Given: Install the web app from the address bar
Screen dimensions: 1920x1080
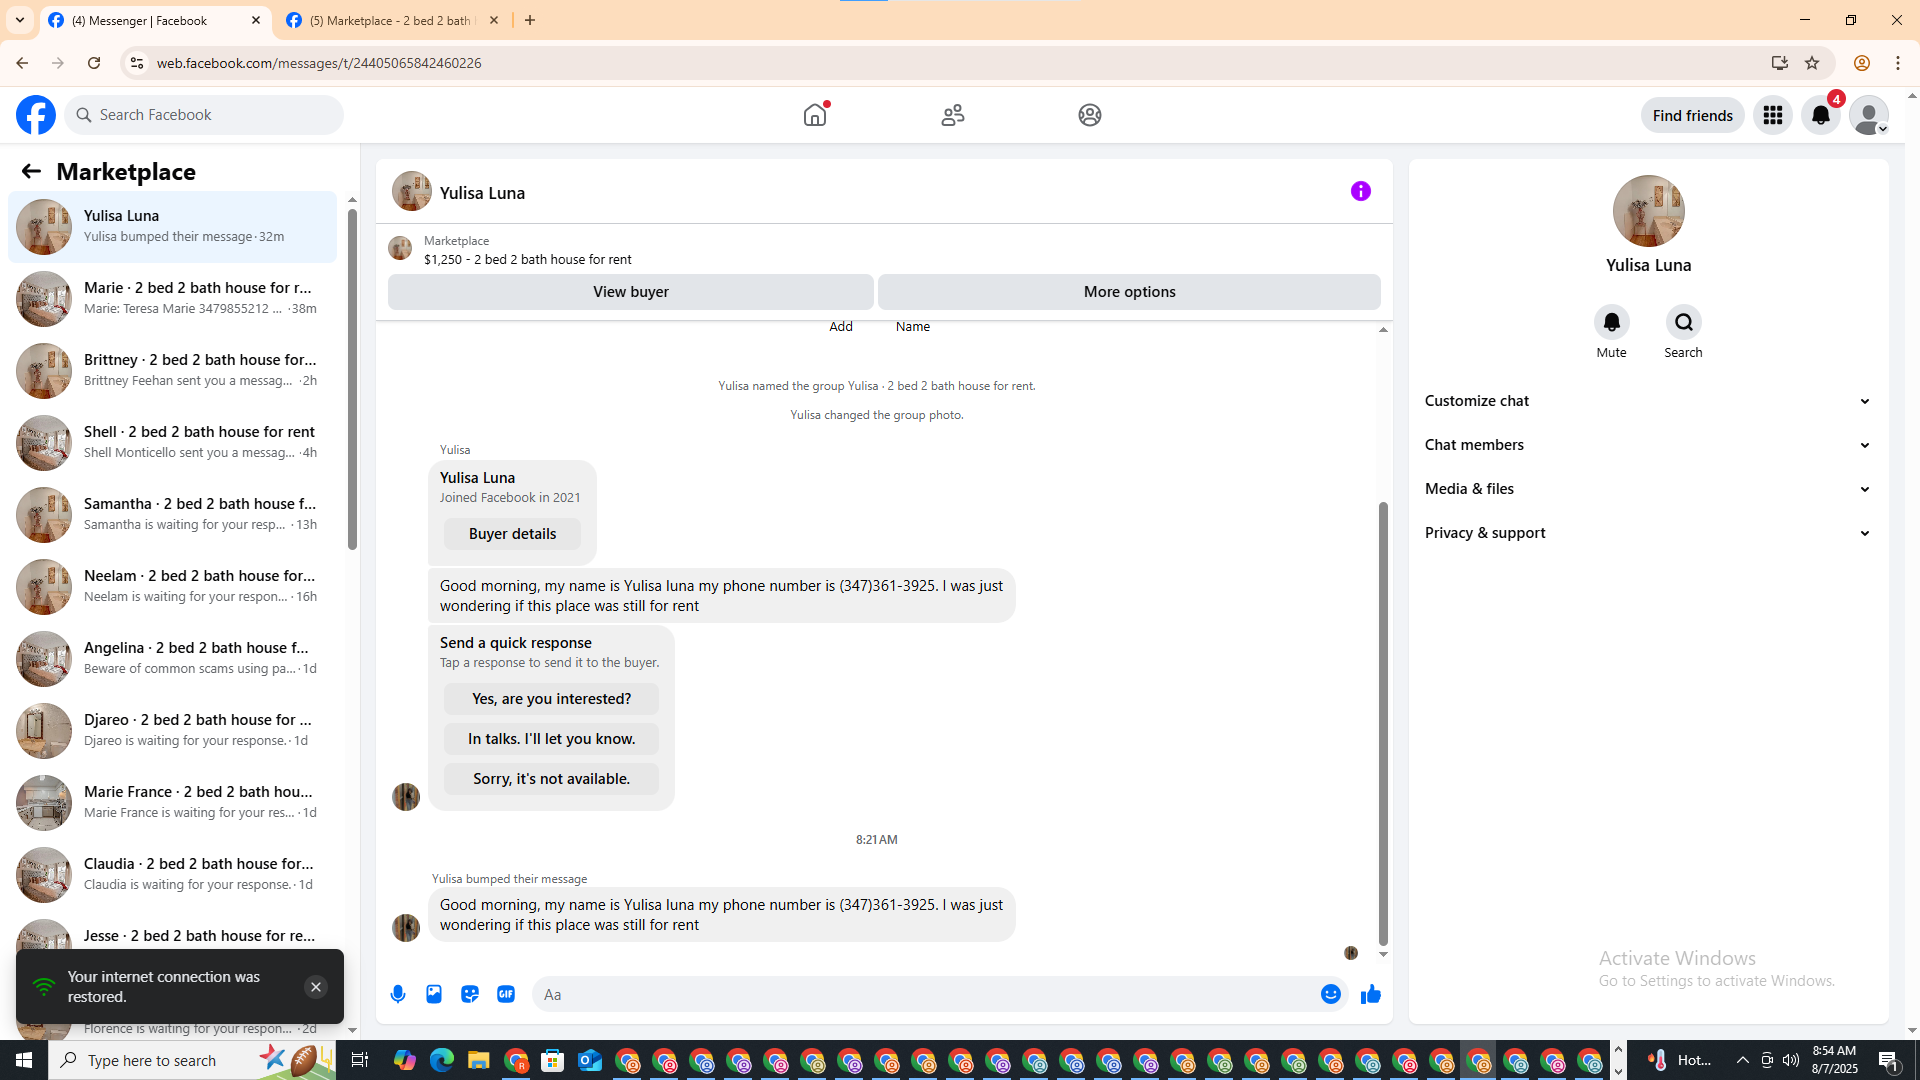Looking at the screenshot, I should [1780, 63].
